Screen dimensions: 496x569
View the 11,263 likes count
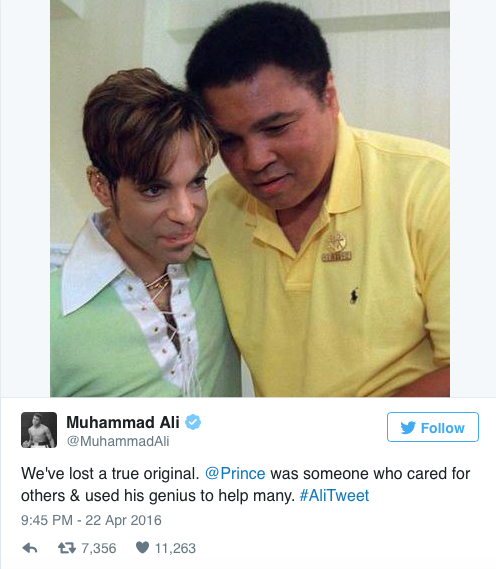(175, 548)
